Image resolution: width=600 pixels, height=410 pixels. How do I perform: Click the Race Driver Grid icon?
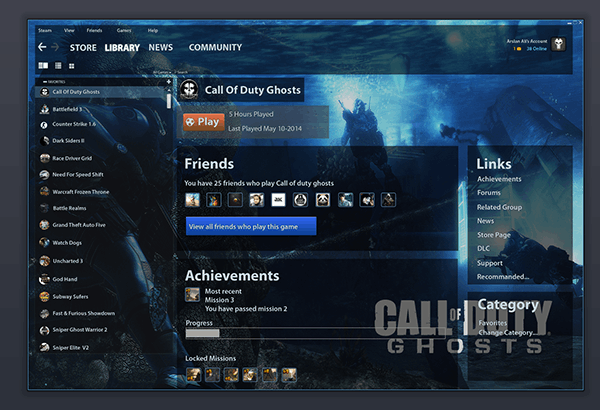pos(45,158)
